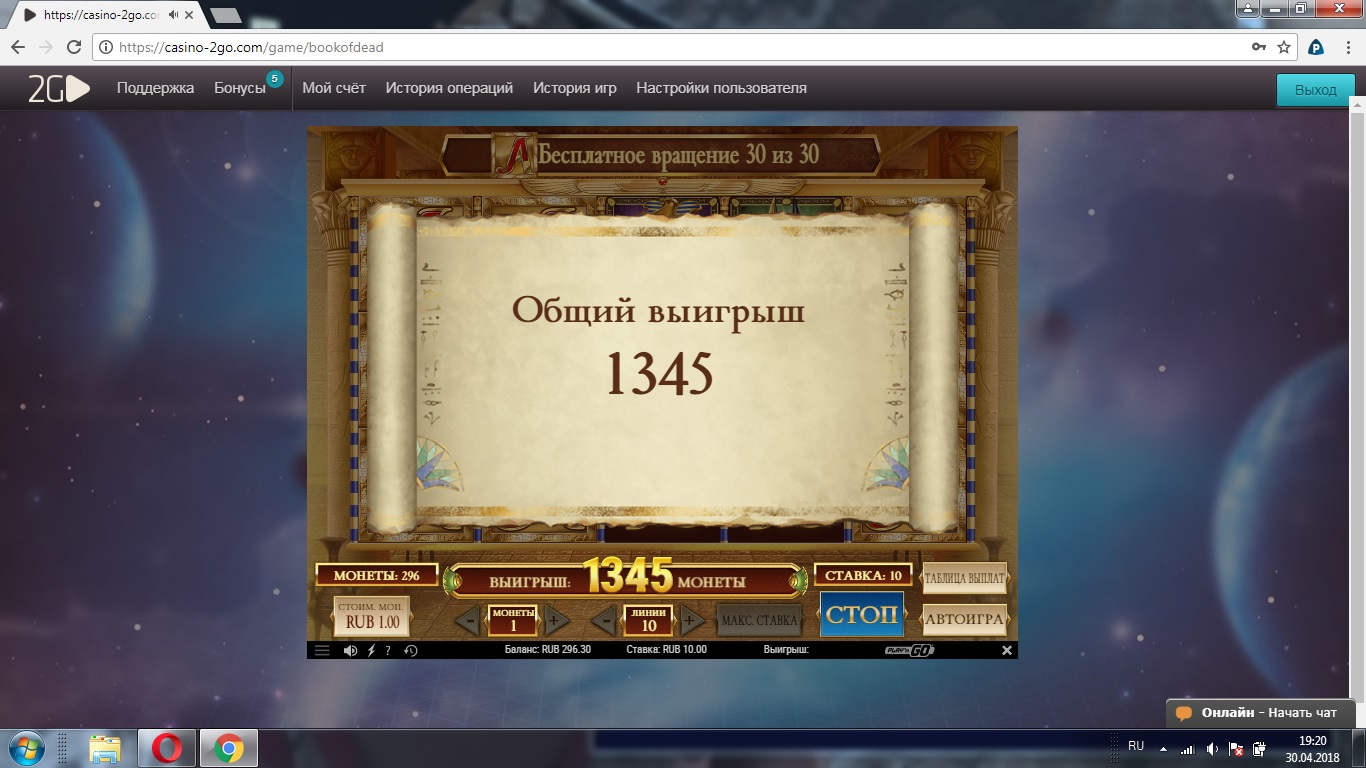Increase lines with plus next to ЛИНИИ
The width and height of the screenshot is (1366, 768).
pyautogui.click(x=691, y=621)
